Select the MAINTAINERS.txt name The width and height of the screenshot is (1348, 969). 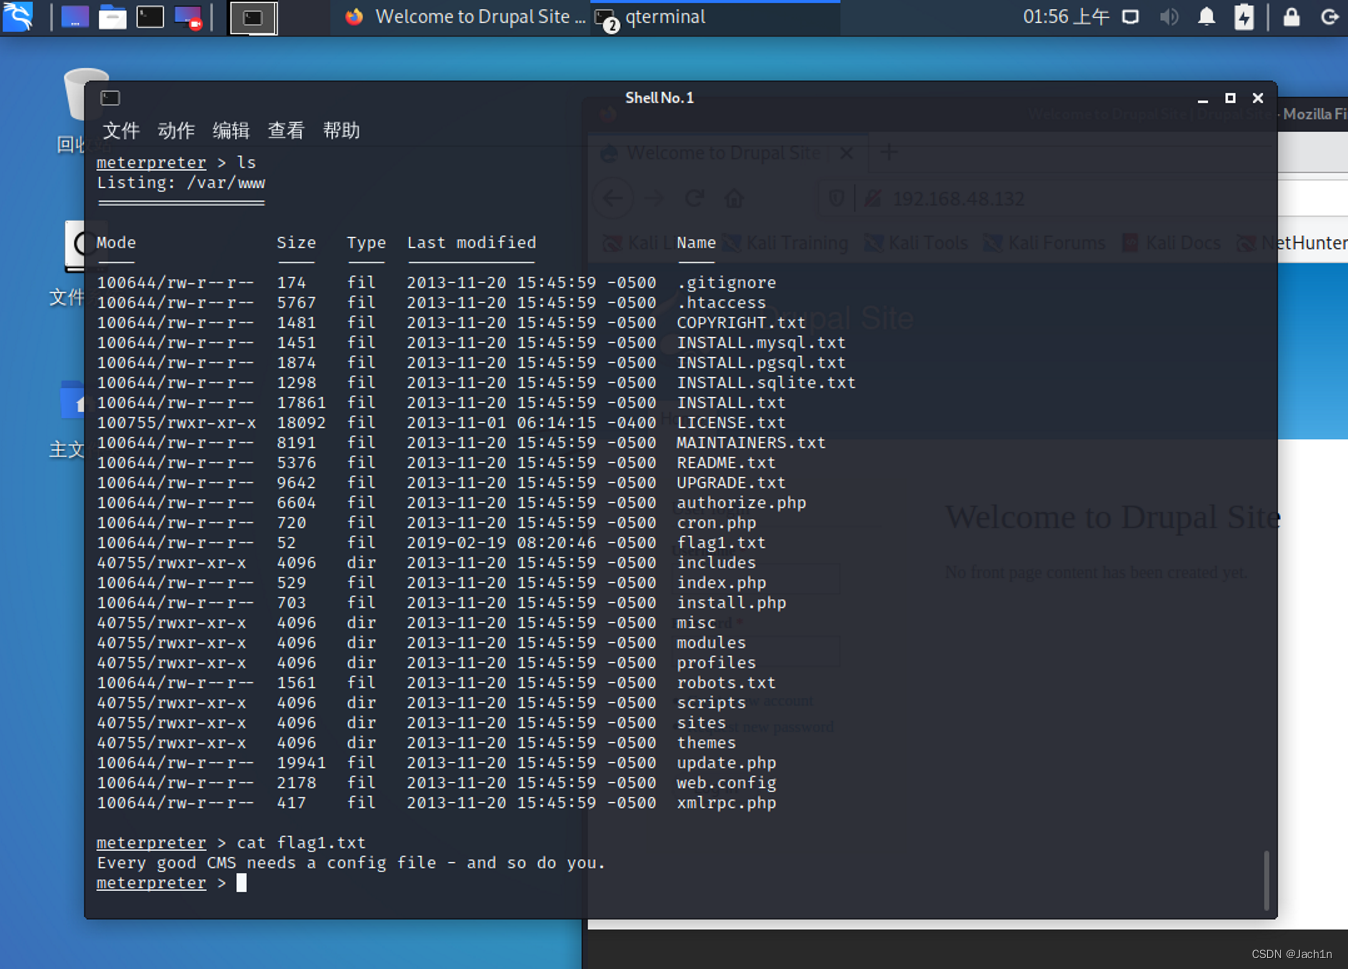click(751, 443)
